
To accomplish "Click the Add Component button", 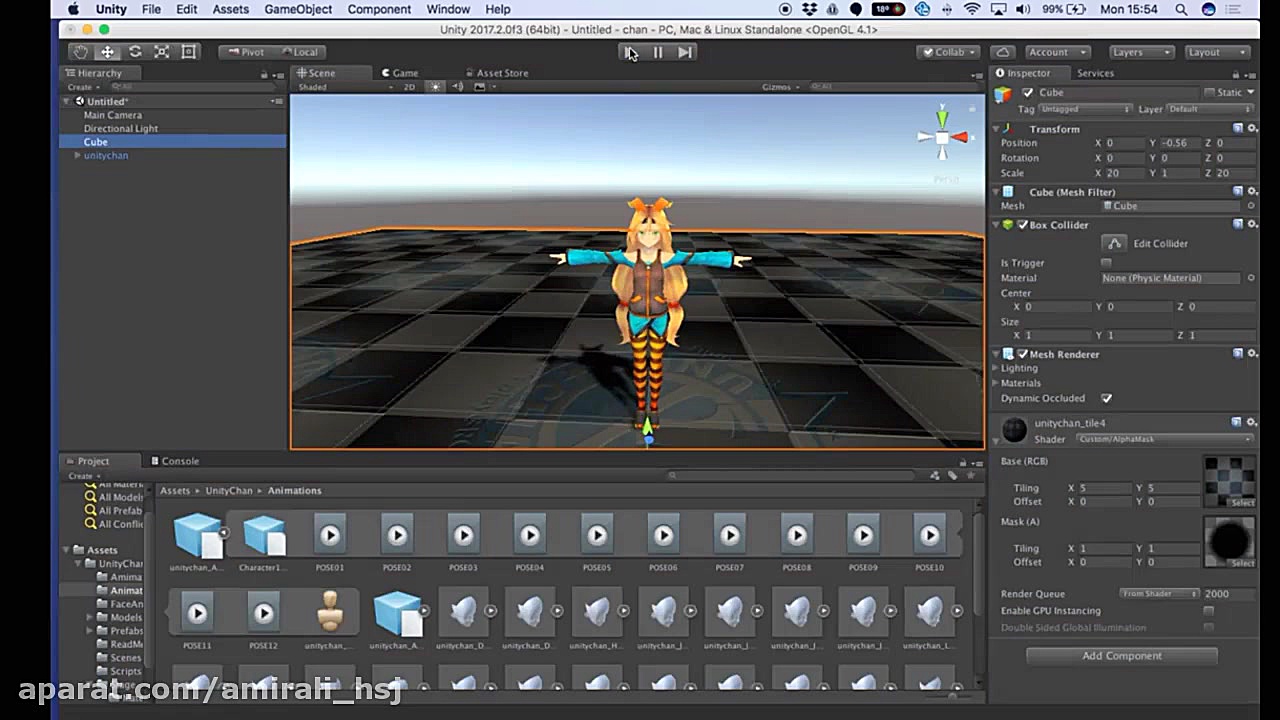I will (x=1121, y=656).
